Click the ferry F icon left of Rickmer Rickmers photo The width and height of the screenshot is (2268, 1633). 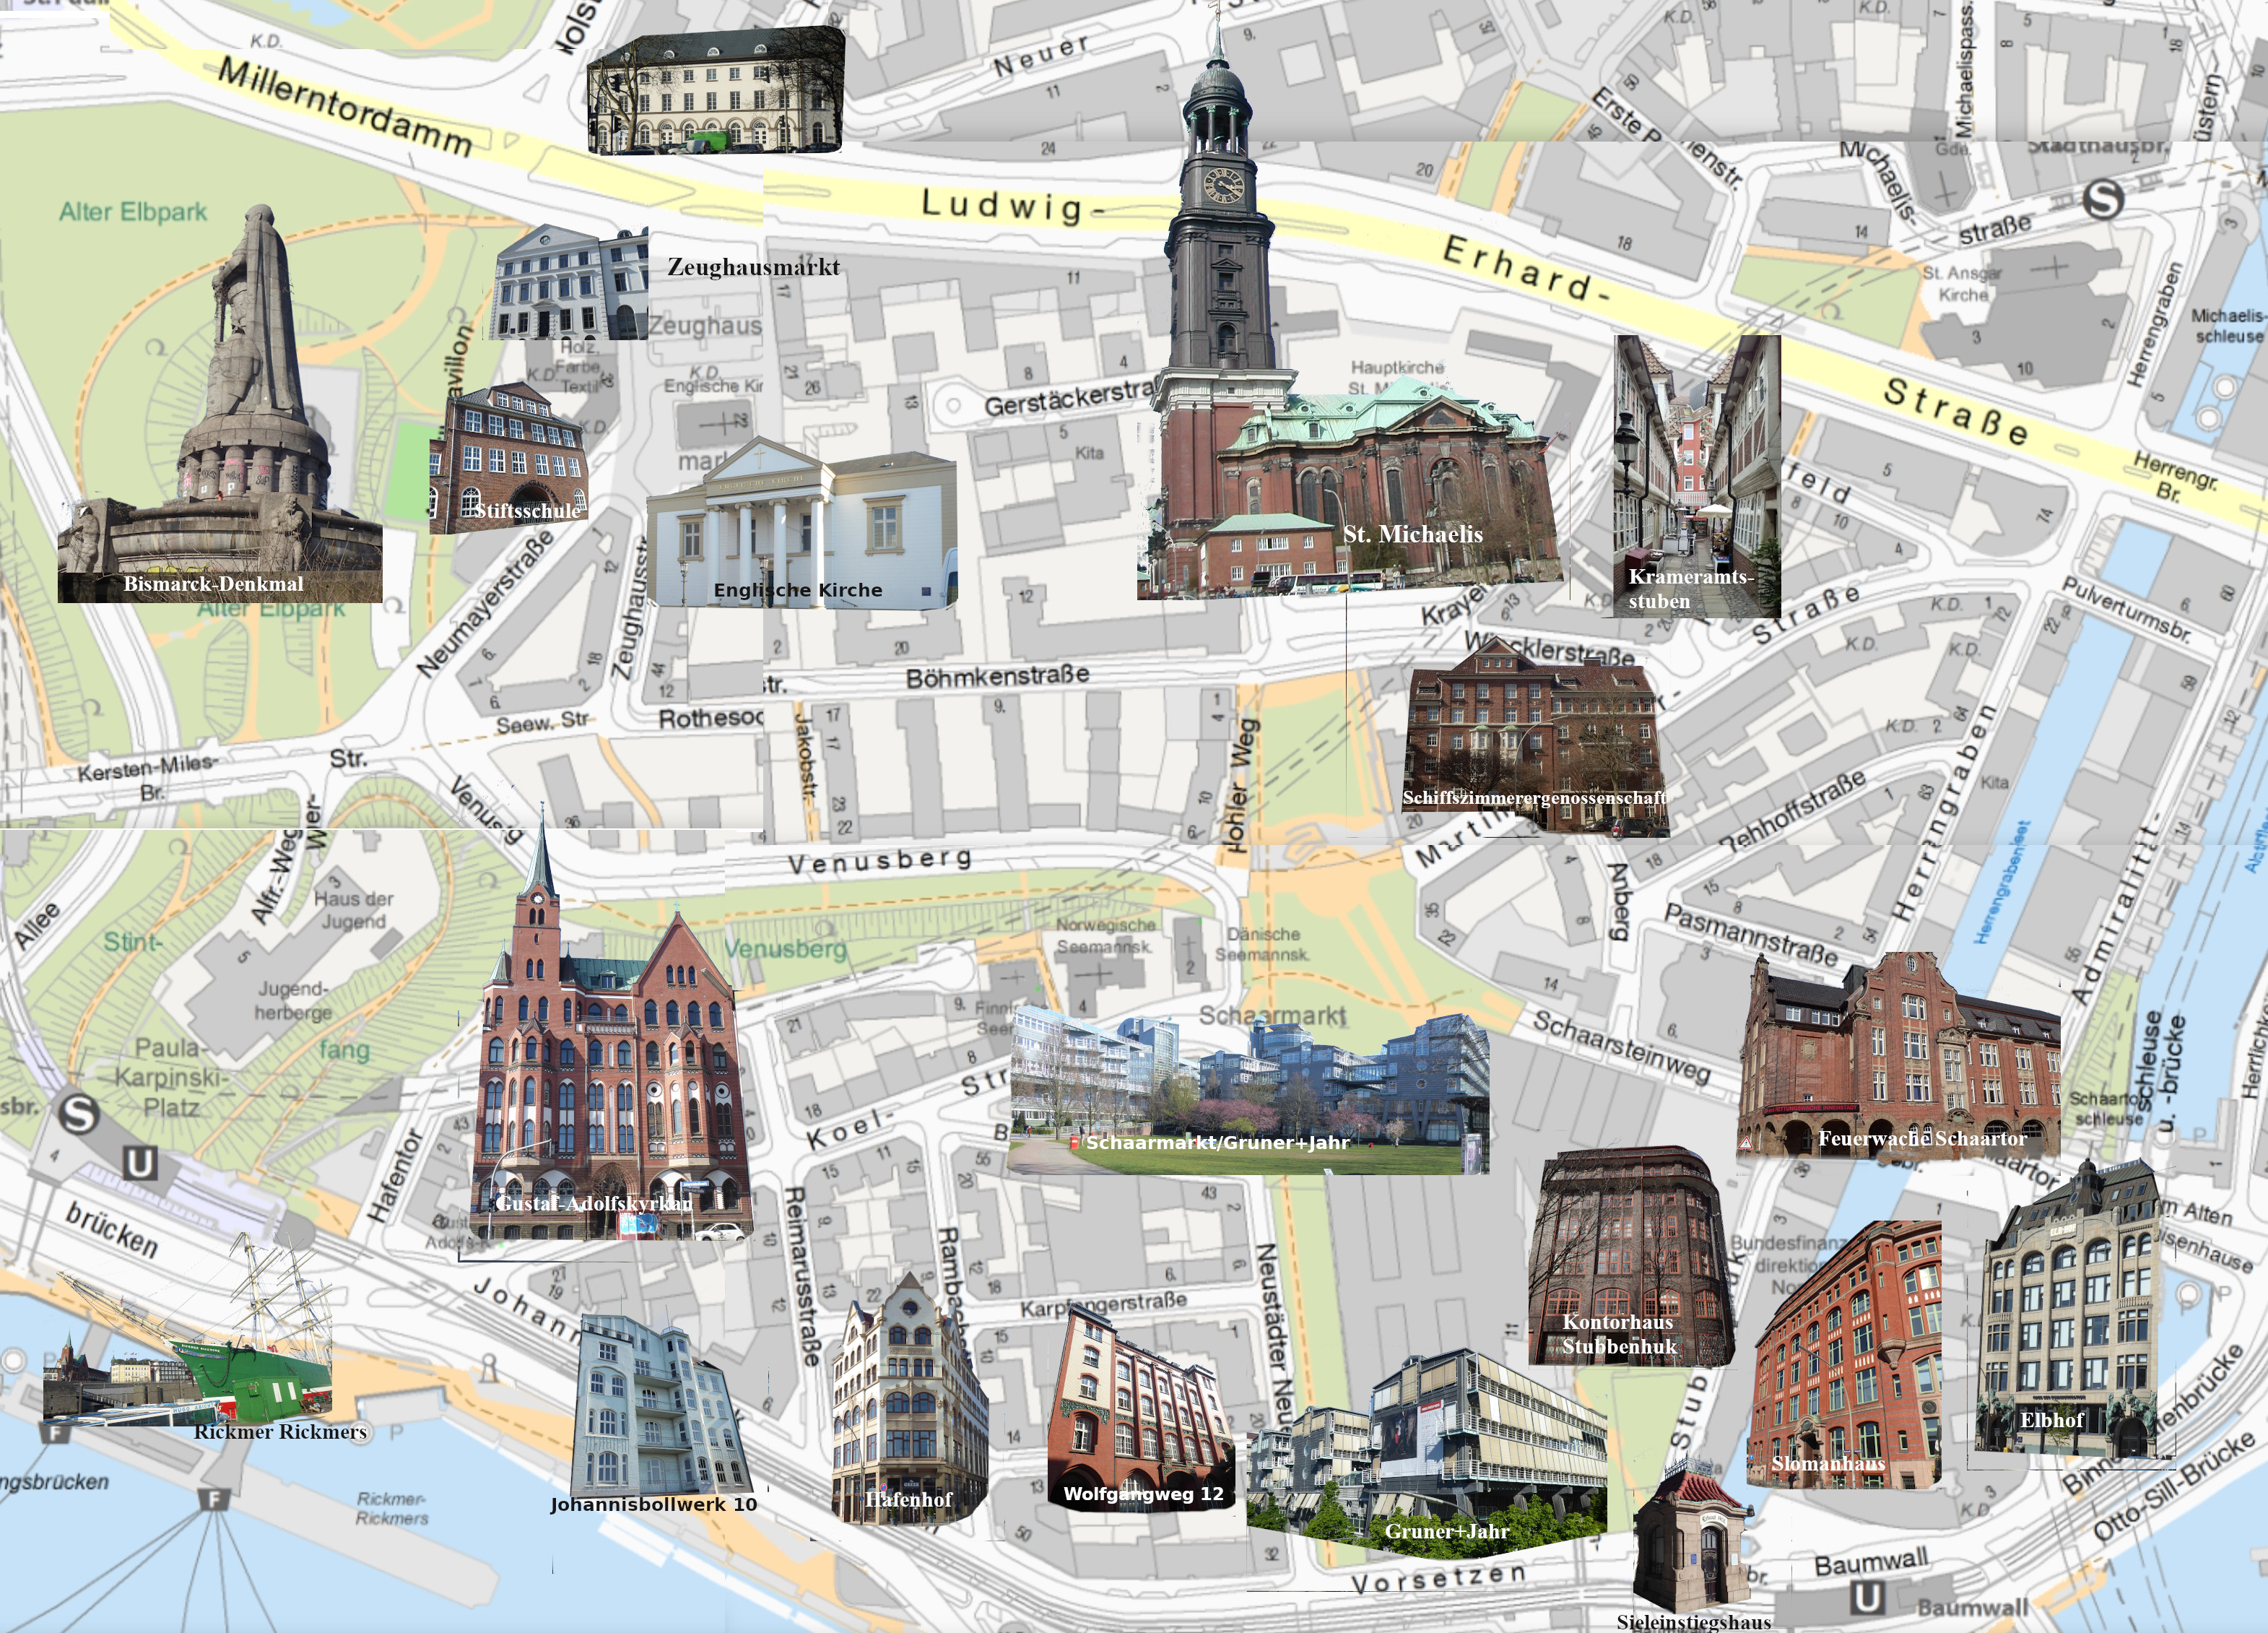(56, 1432)
